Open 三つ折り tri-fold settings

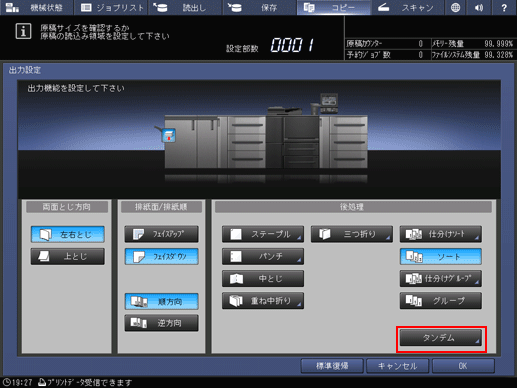352,234
